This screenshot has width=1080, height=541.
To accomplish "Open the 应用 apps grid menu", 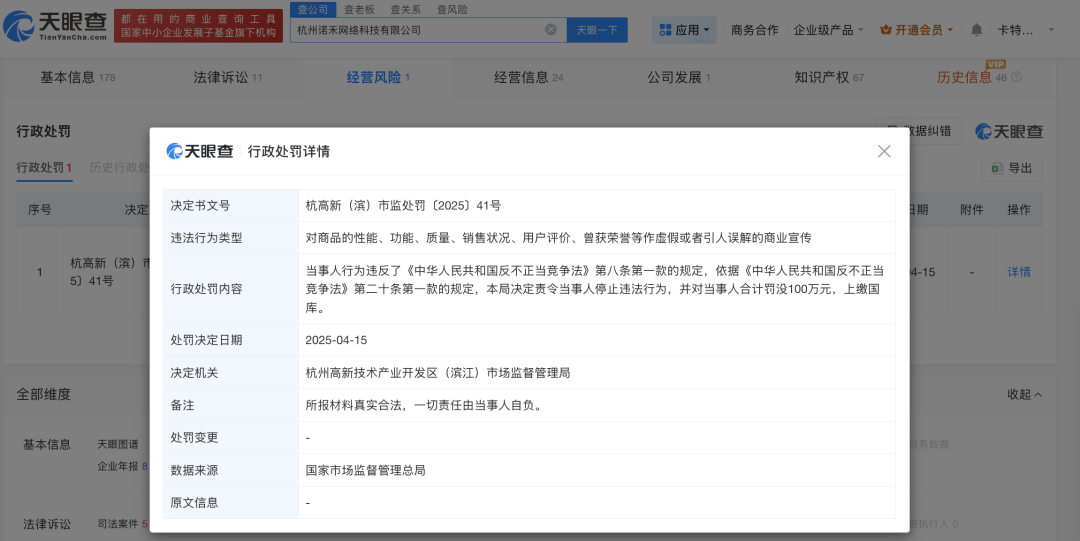I will (x=685, y=30).
